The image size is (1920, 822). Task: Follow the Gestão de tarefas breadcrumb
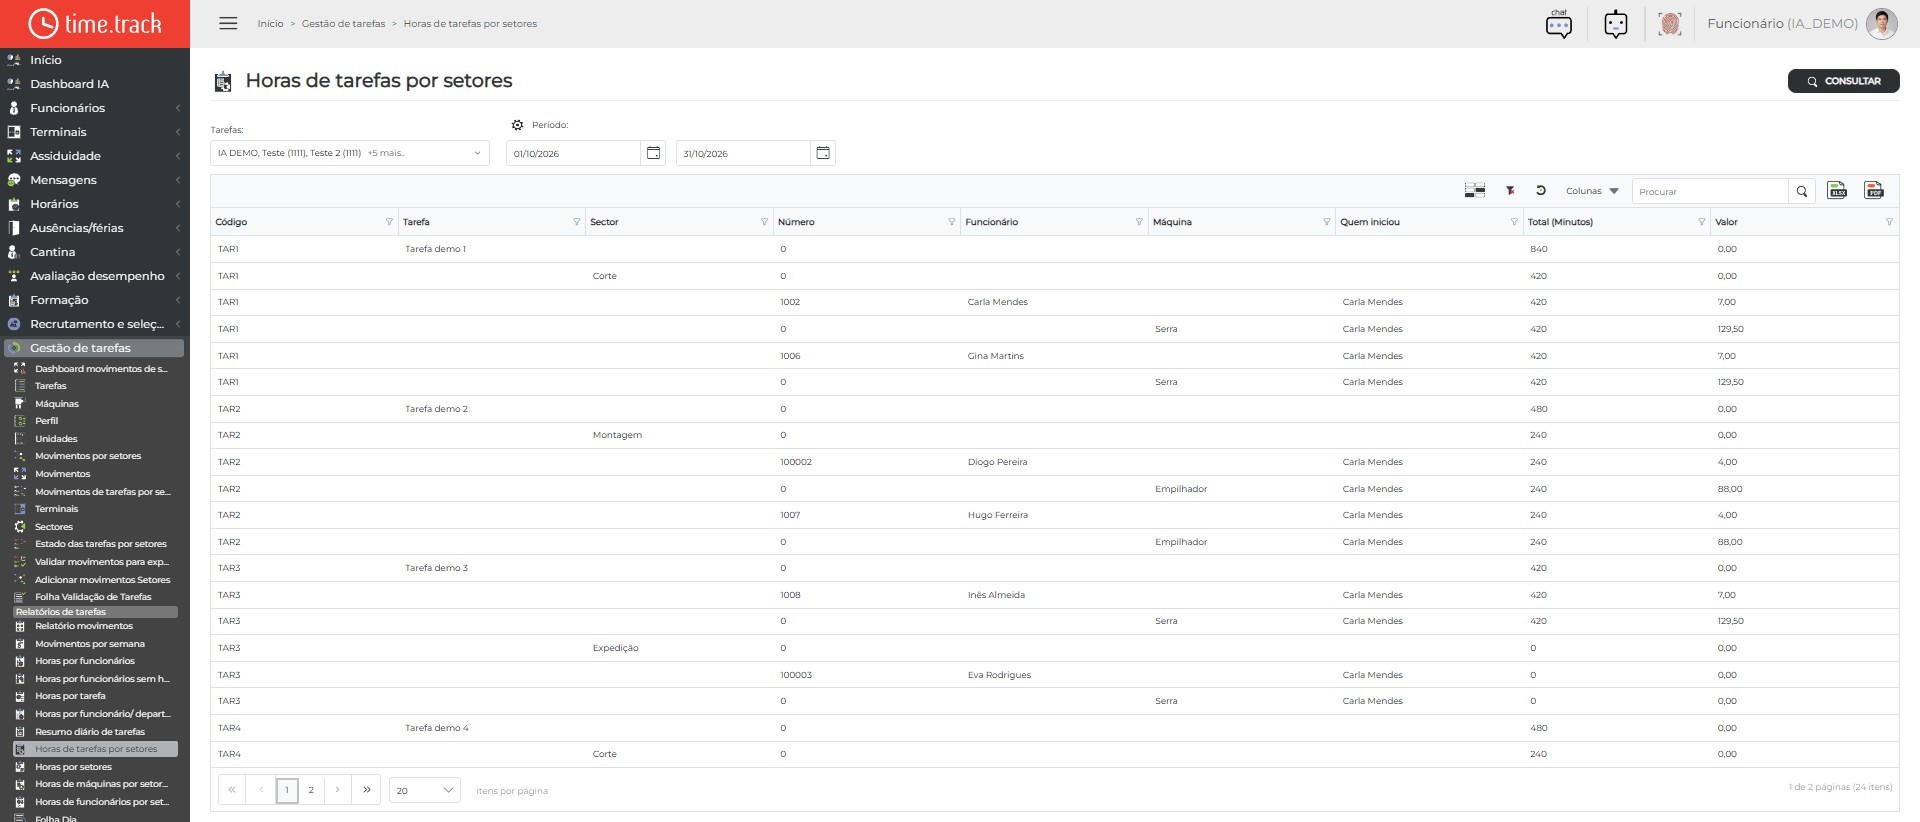tap(343, 24)
